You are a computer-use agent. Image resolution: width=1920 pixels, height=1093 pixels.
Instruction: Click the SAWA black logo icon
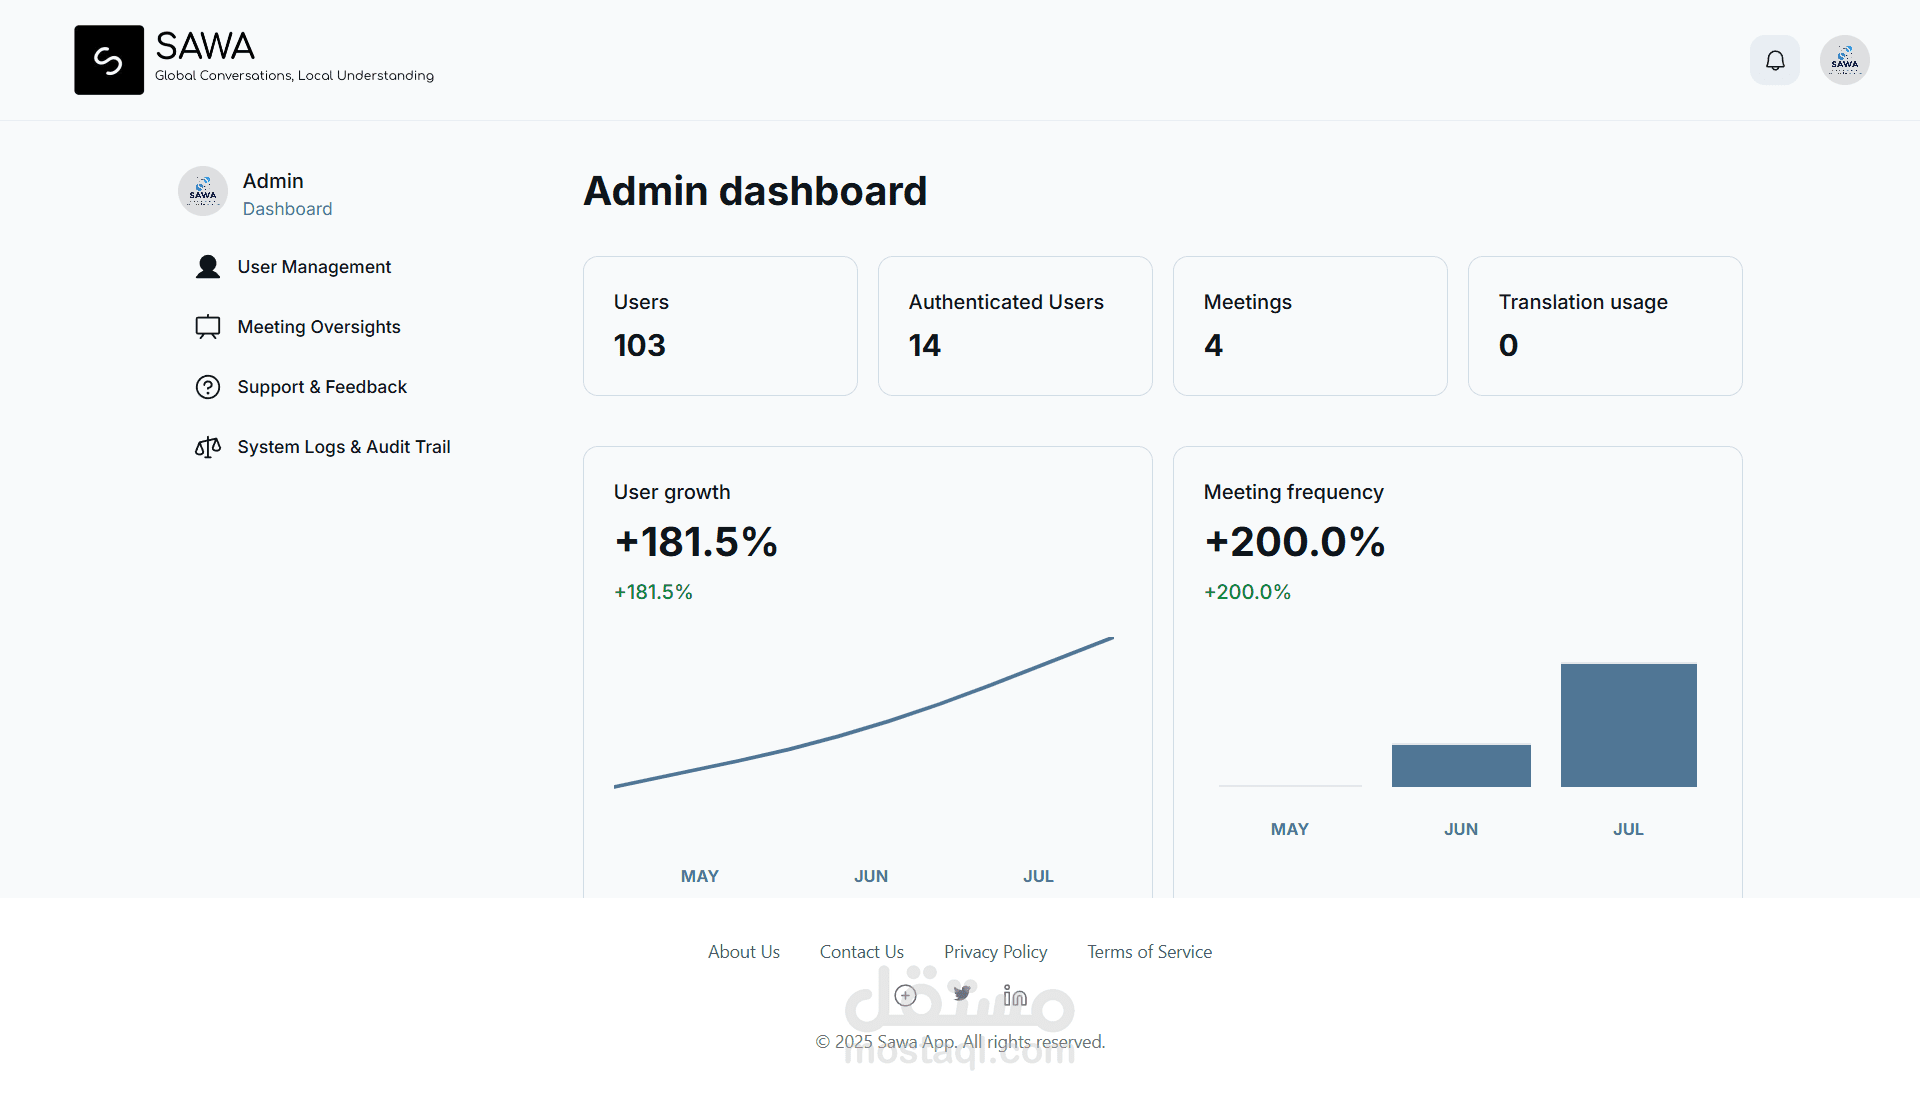(x=109, y=61)
